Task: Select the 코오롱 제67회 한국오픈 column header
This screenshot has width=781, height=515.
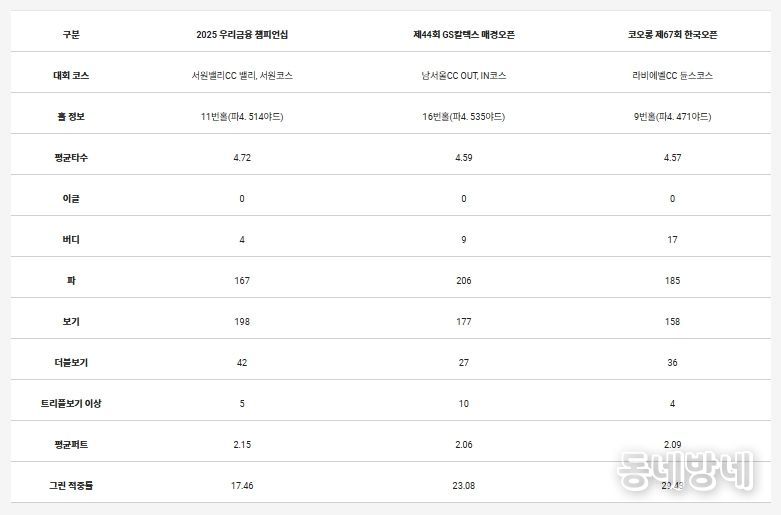Action: 672,34
